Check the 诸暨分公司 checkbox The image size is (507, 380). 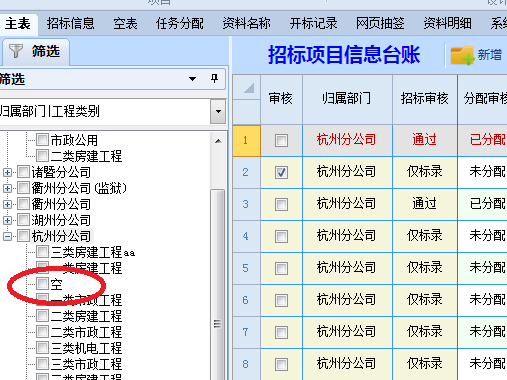pyautogui.click(x=24, y=172)
